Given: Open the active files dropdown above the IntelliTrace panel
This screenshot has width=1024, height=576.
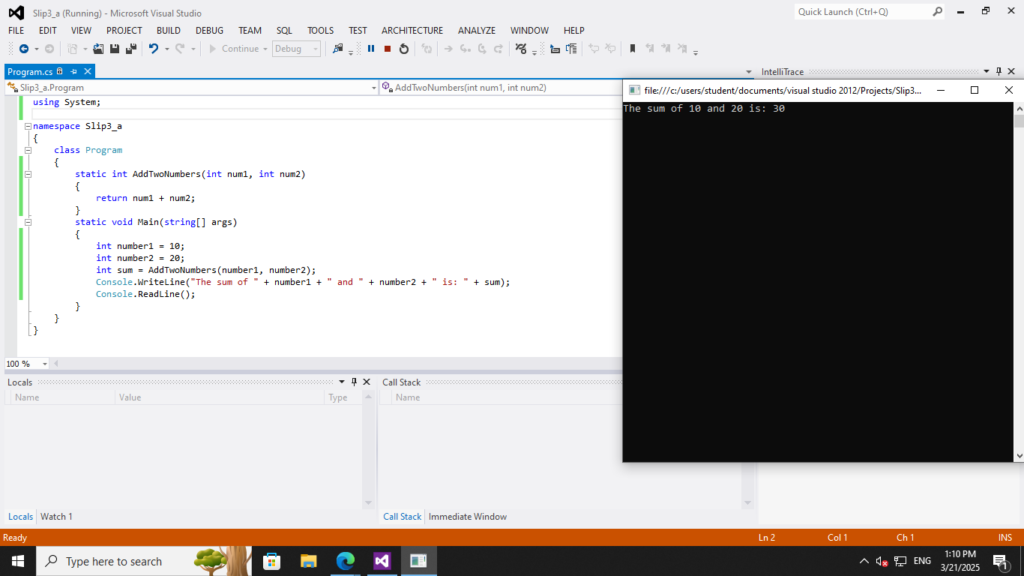Looking at the screenshot, I should coord(748,72).
